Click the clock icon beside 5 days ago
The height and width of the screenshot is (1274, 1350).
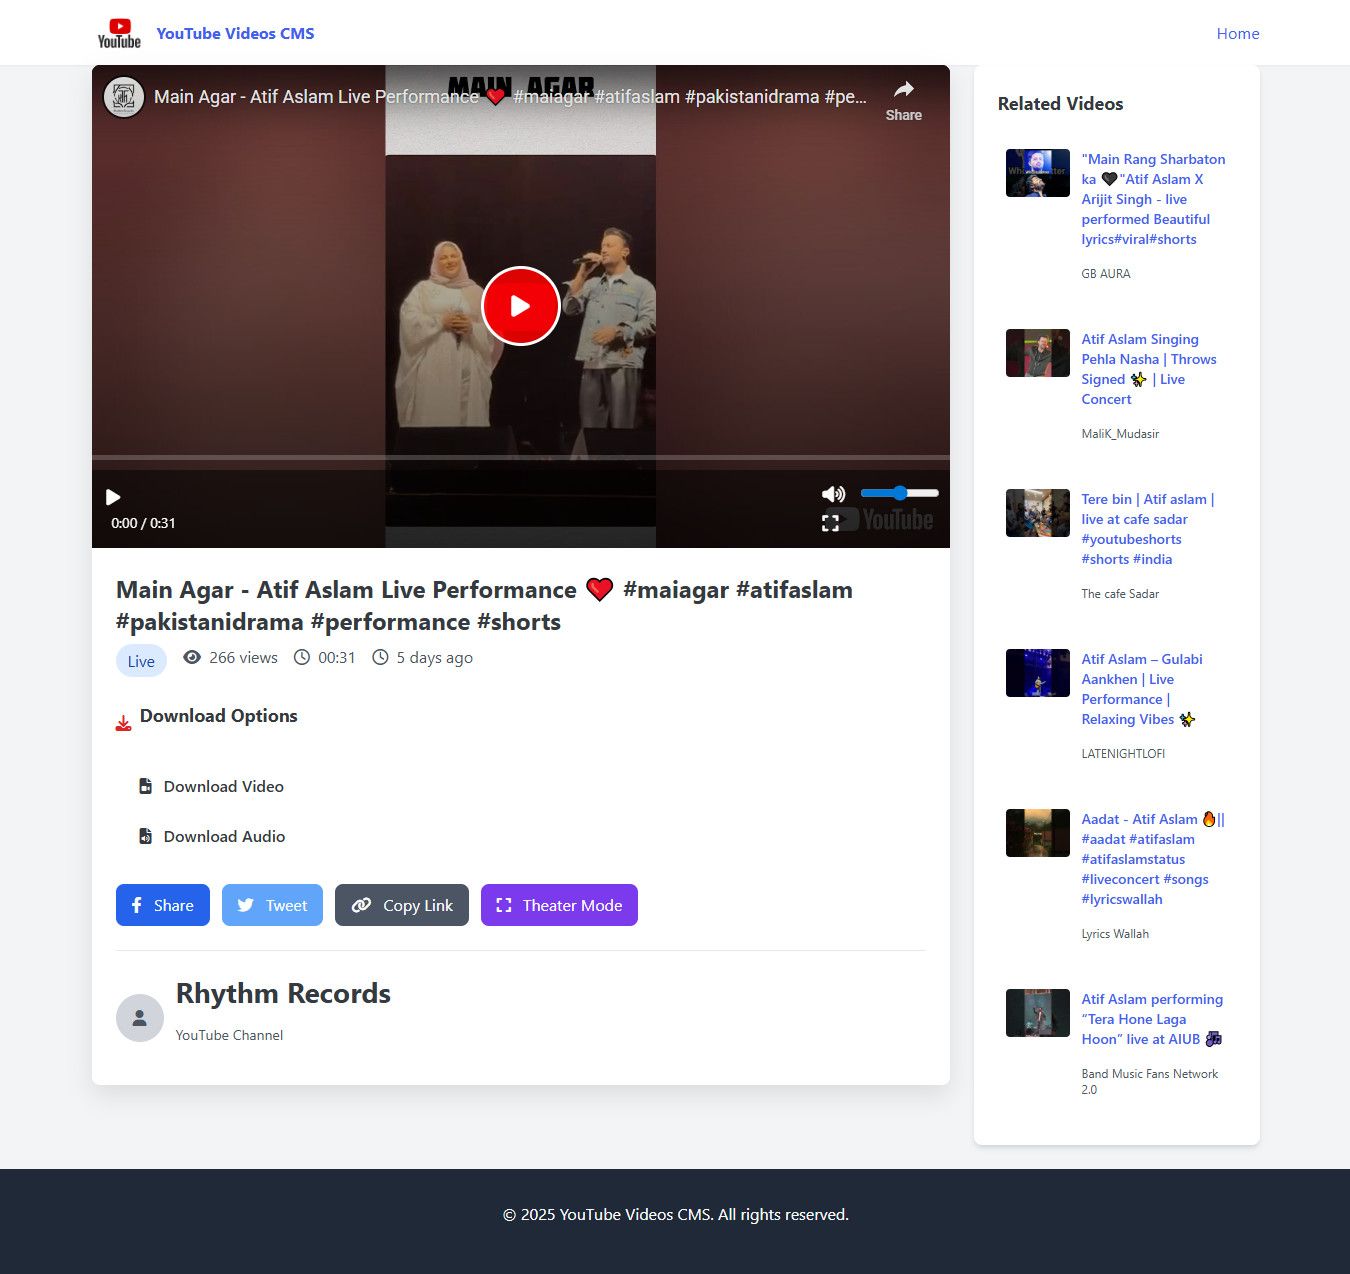pyautogui.click(x=380, y=657)
